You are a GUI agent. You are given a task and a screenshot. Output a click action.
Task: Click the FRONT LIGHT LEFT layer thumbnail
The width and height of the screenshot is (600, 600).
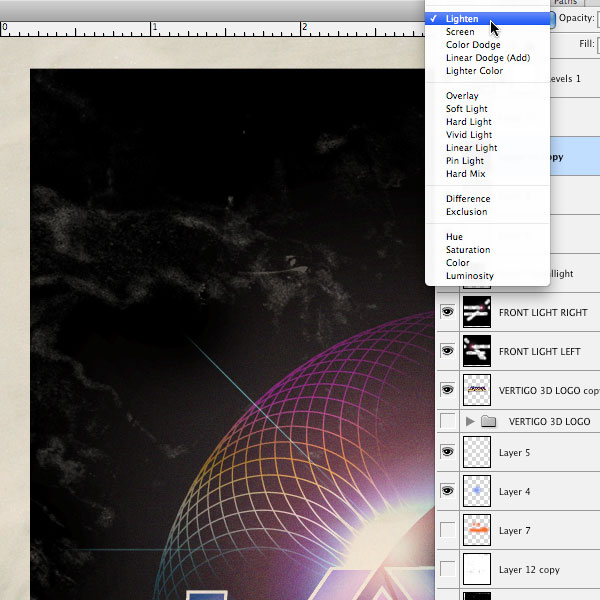[477, 351]
